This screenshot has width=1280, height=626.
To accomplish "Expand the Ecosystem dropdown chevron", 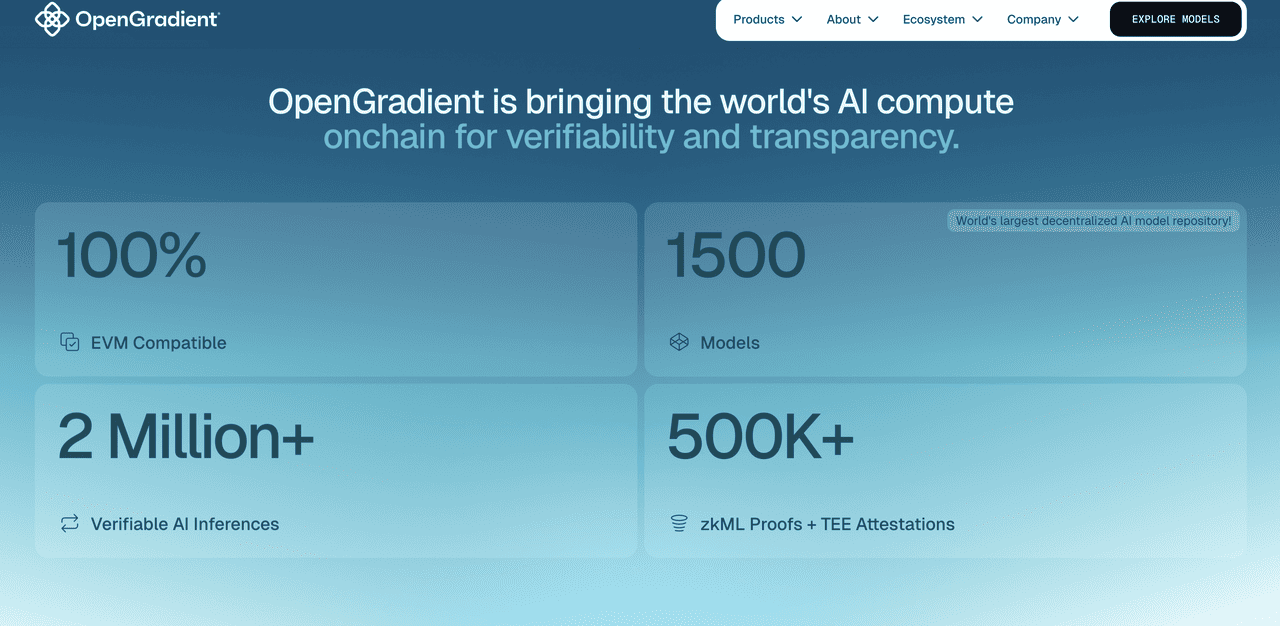I will click(x=977, y=20).
